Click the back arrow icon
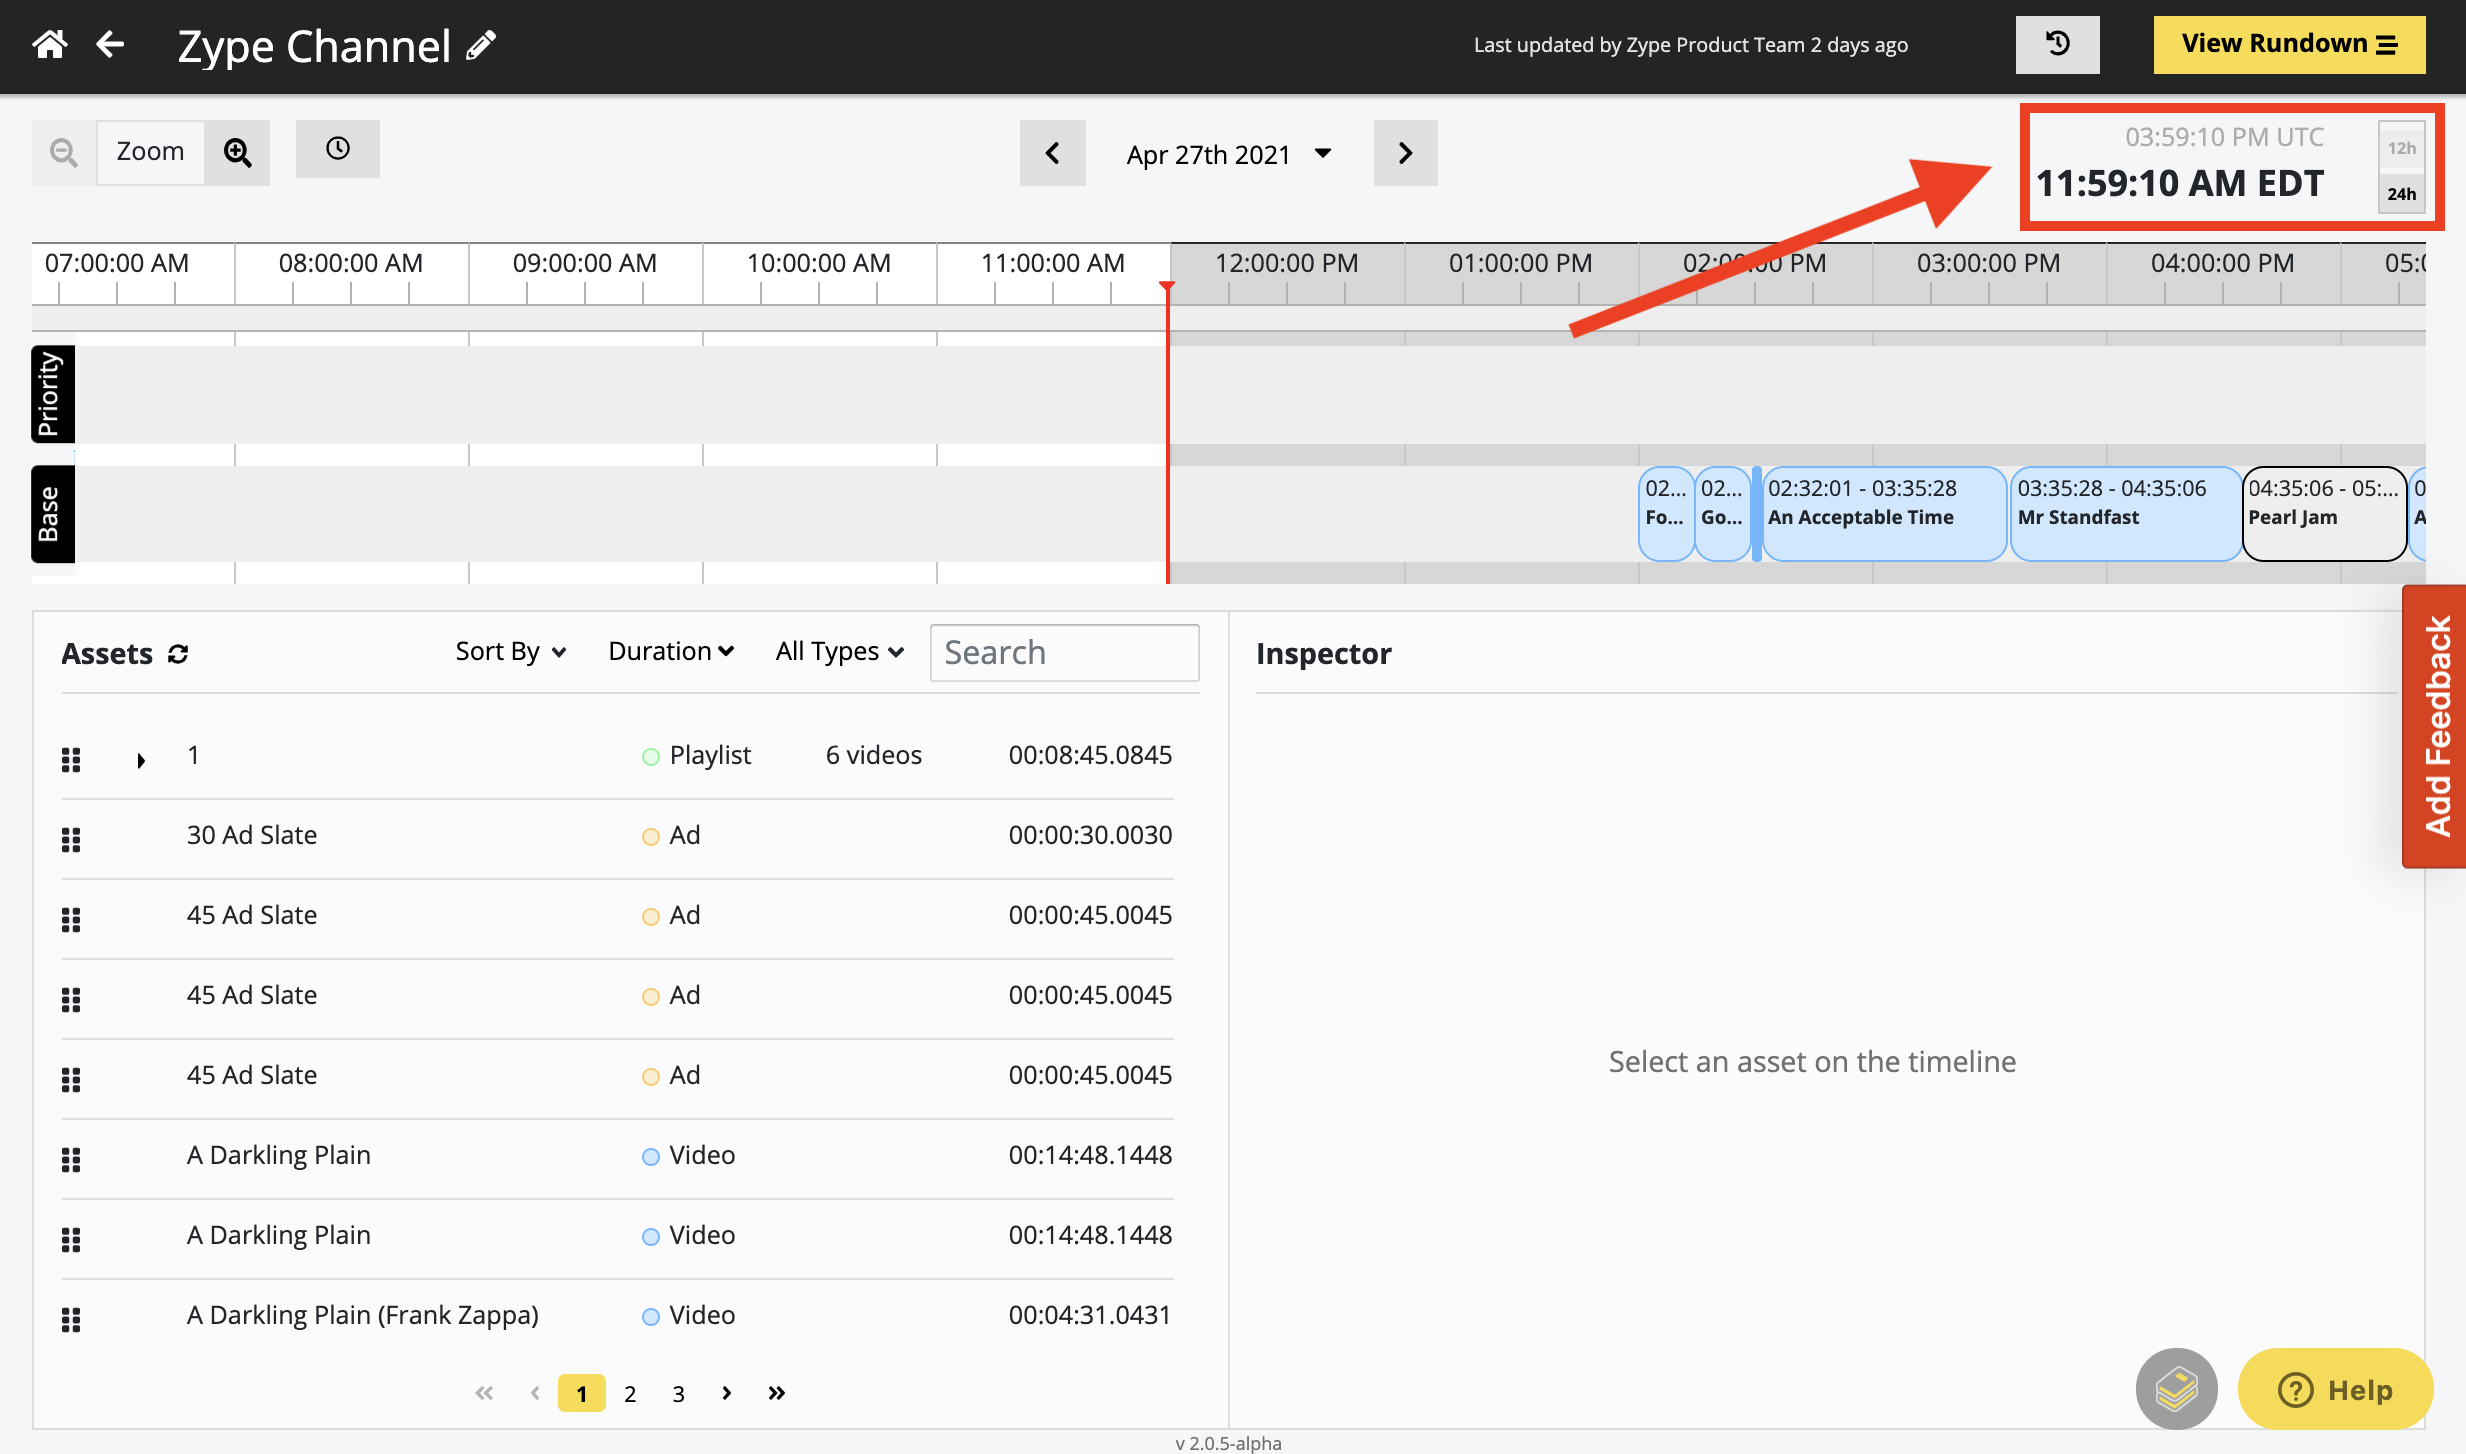2466x1454 pixels. coord(110,44)
